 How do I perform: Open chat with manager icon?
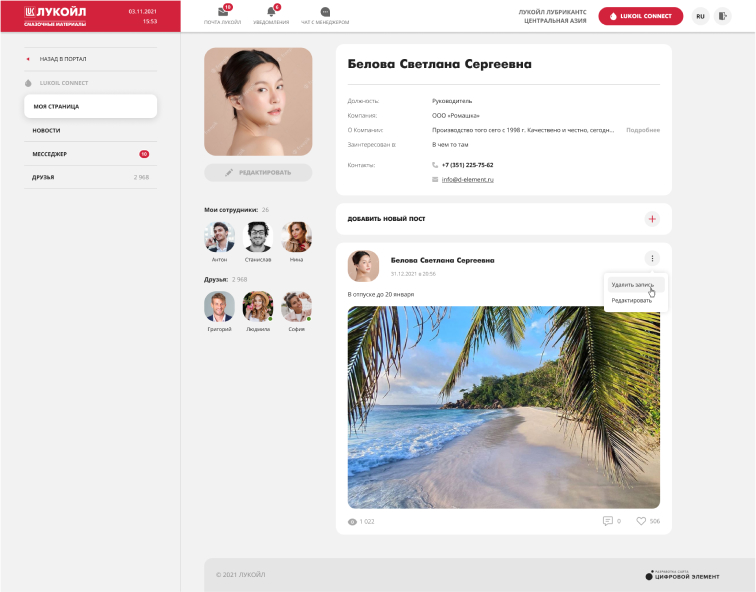(x=325, y=12)
